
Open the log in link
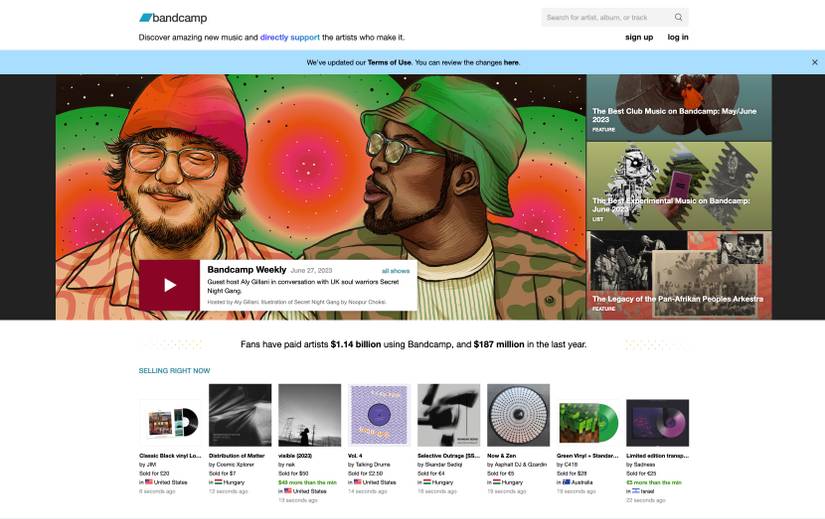[x=678, y=37]
